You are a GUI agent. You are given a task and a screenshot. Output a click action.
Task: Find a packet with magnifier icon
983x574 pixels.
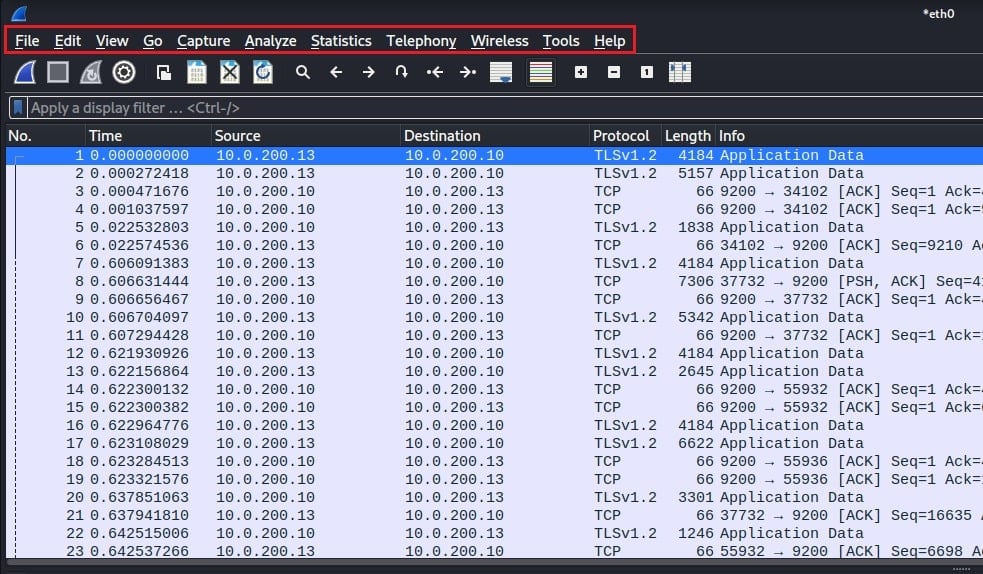point(303,73)
